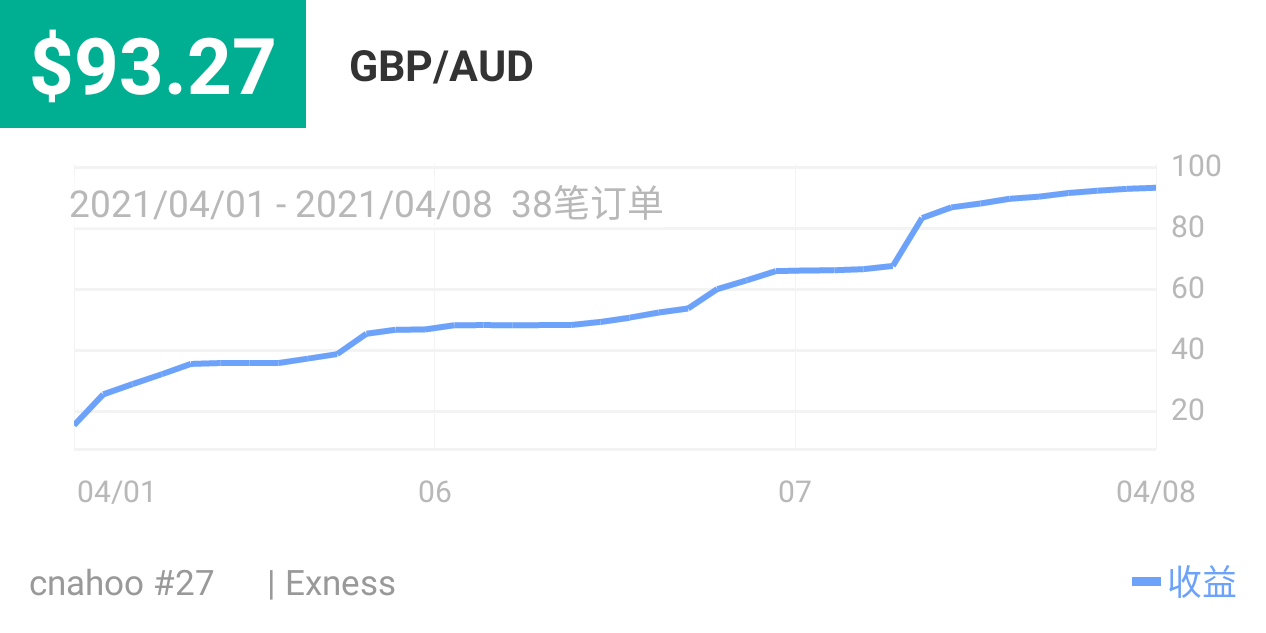Click the profit line's starting point near 04/01
The image size is (1266, 633).
pos(77,423)
